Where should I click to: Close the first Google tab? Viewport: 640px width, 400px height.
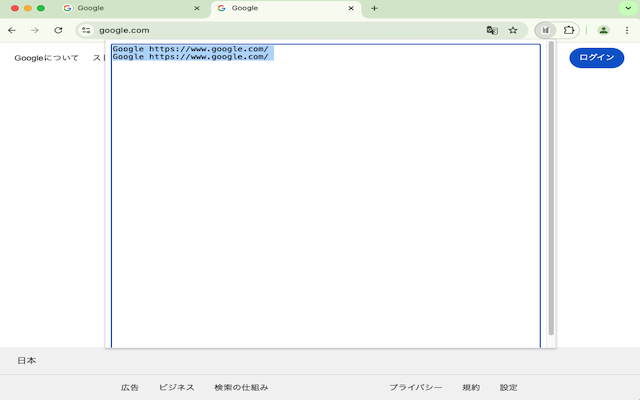[196, 8]
